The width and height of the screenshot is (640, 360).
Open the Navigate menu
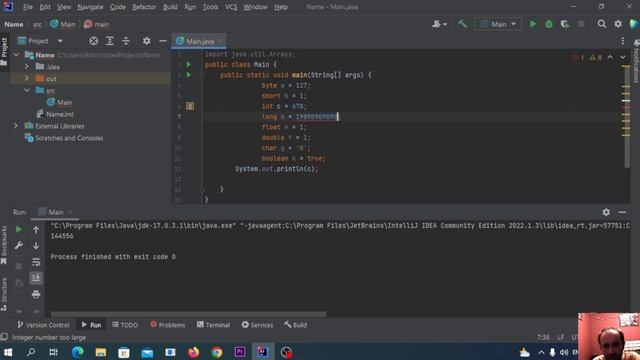point(90,7)
